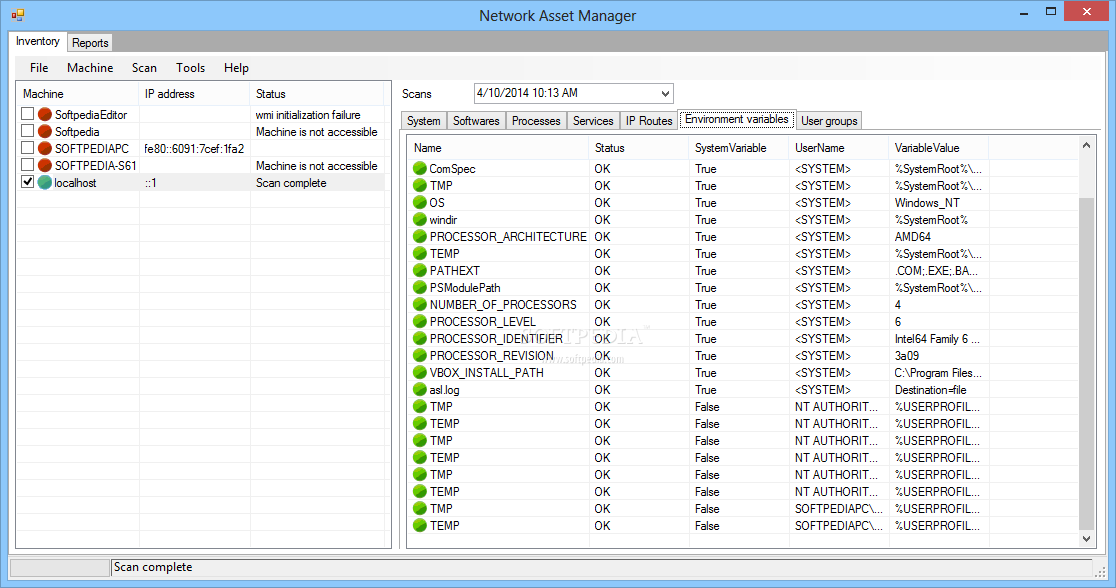Viewport: 1116px width, 588px height.
Task: Click the green icon beside PROCESSOR_ARCHITECTURE
Action: 419,236
